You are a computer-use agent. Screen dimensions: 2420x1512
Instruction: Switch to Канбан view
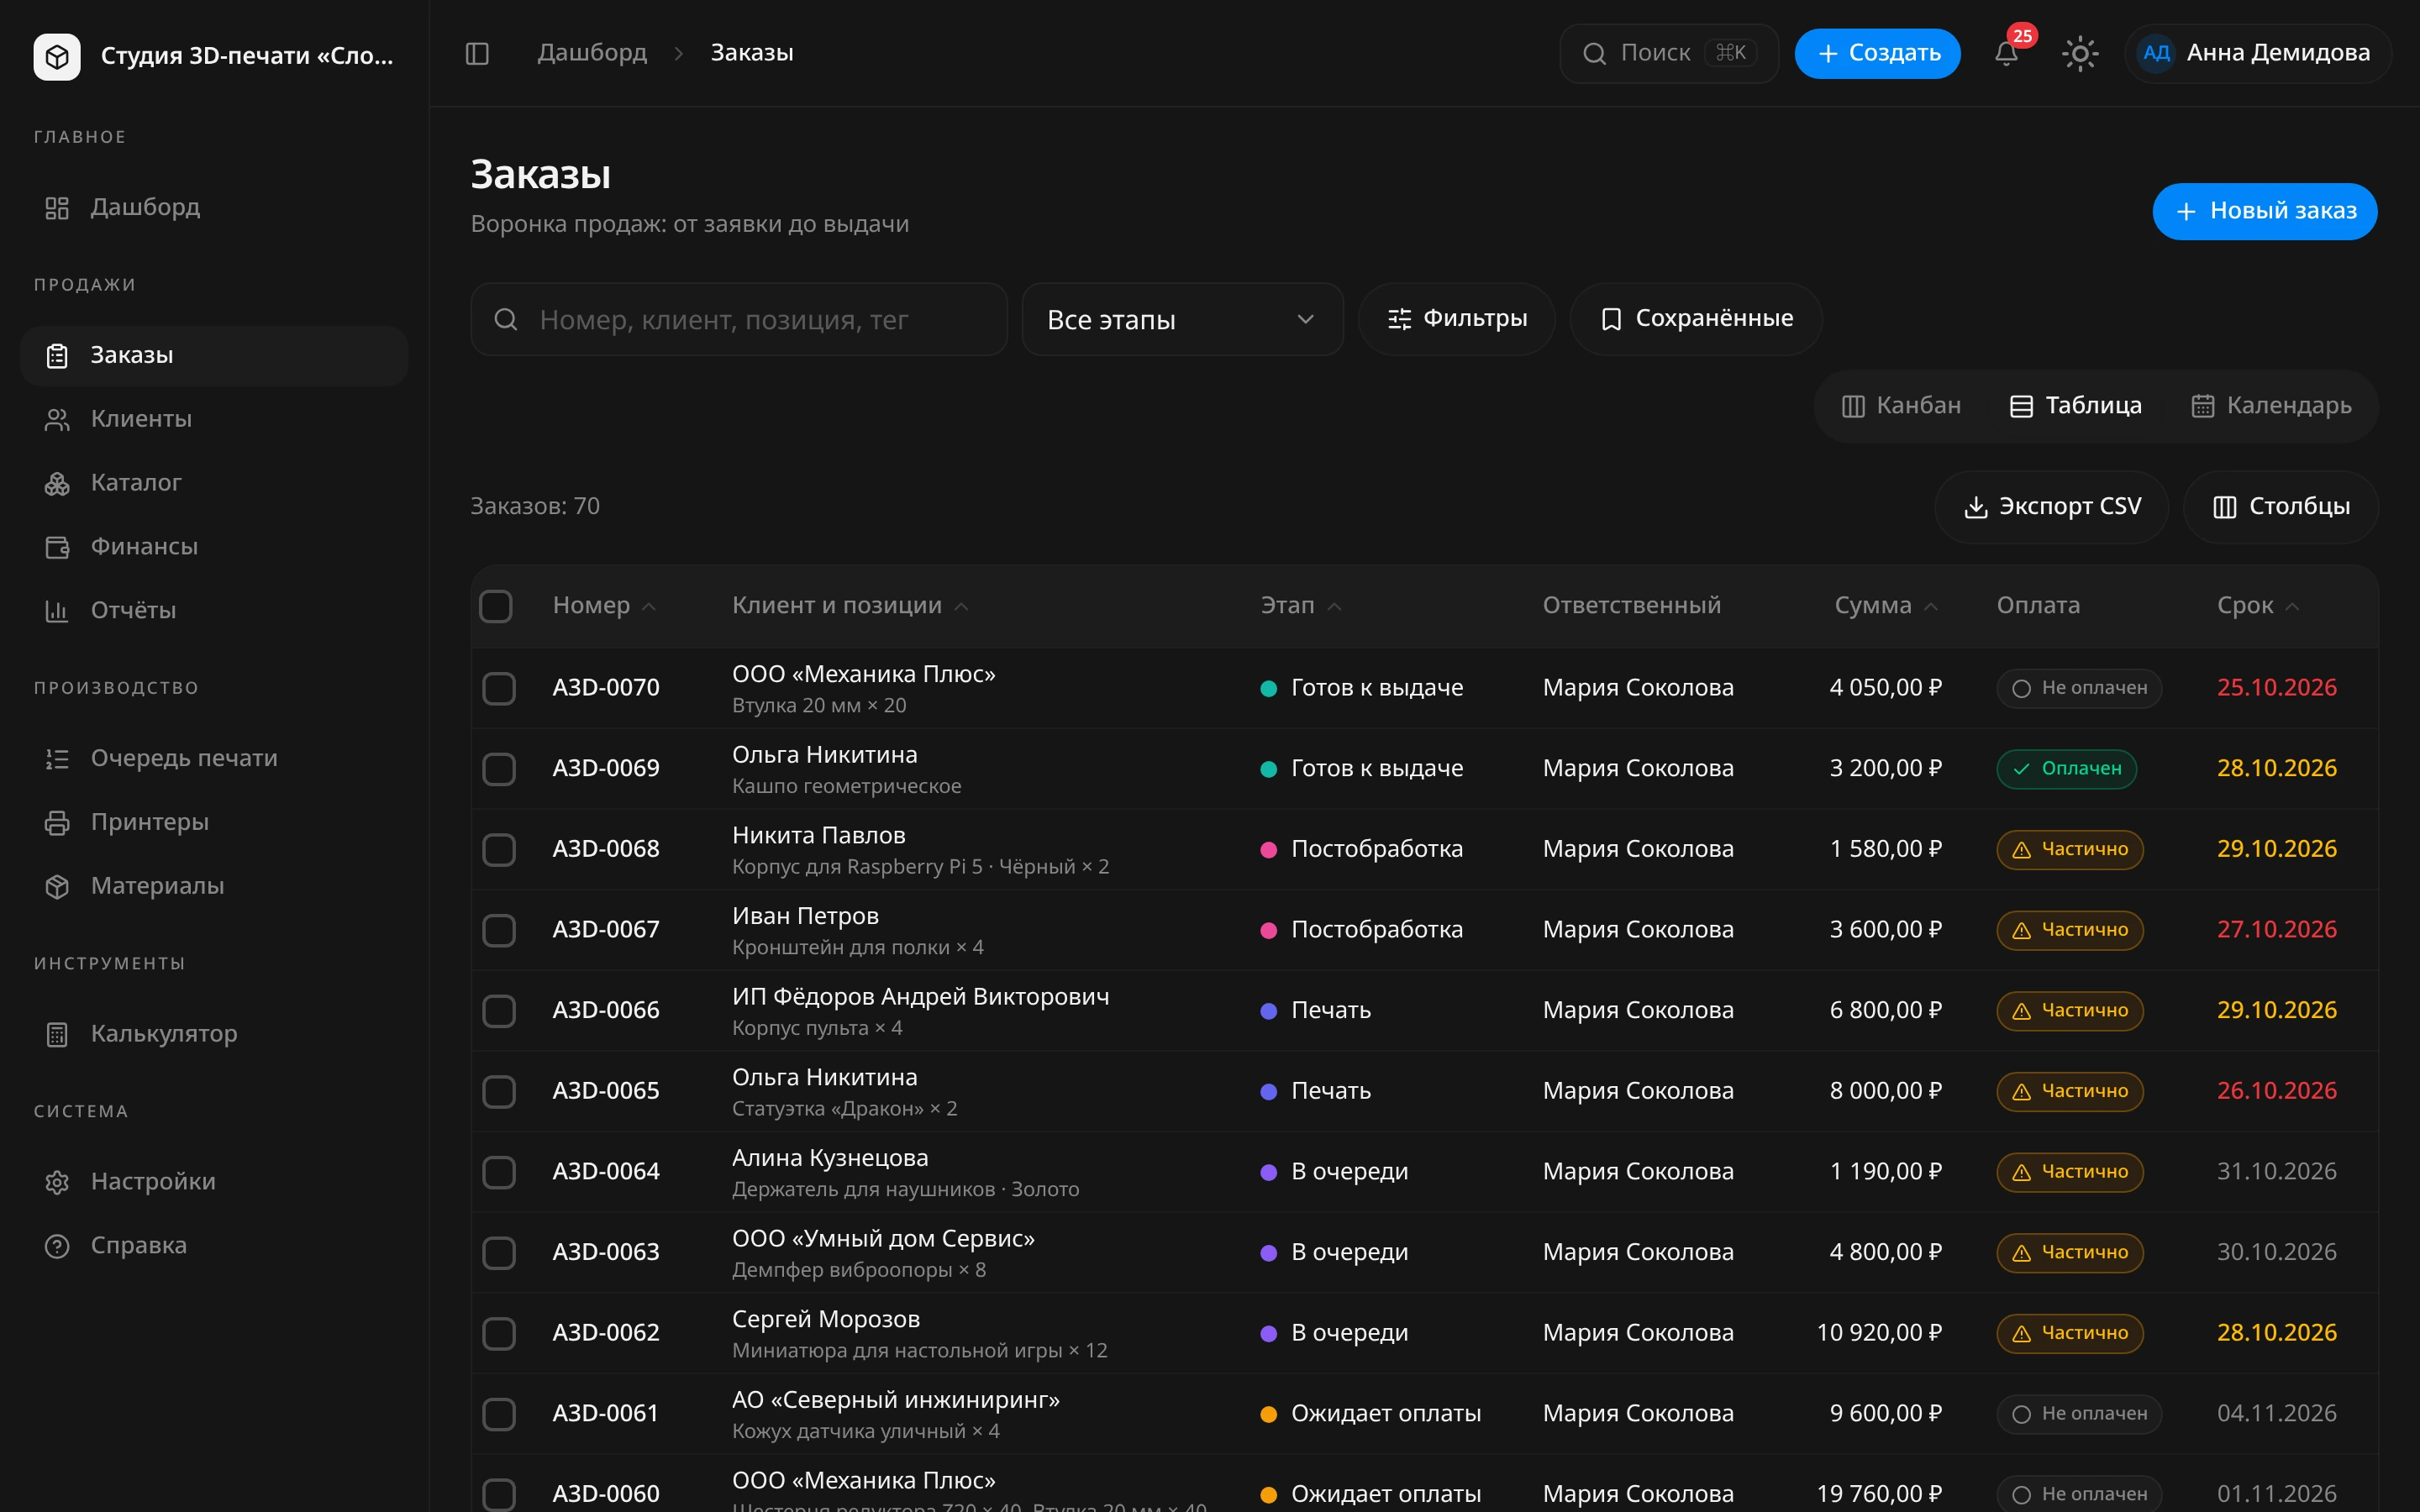[x=1901, y=406]
